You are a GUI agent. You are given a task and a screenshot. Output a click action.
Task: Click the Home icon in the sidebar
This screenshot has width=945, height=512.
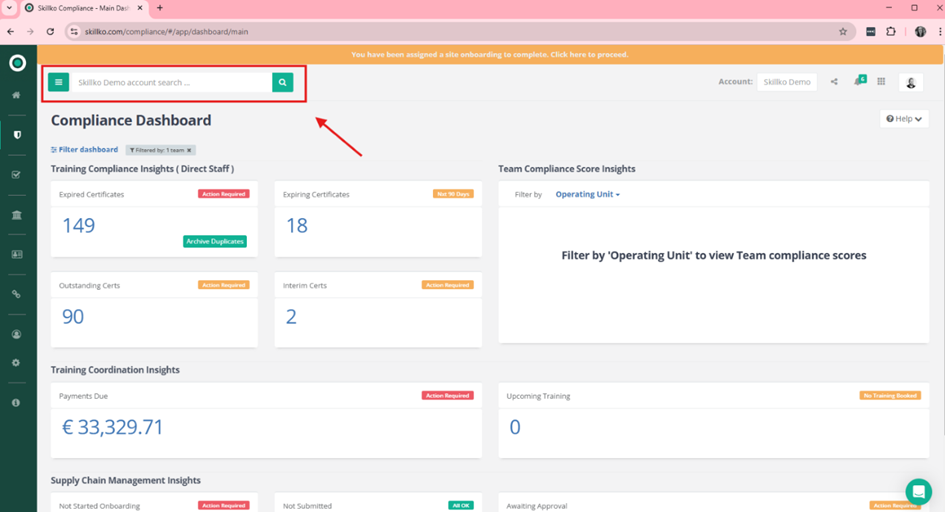coord(16,96)
